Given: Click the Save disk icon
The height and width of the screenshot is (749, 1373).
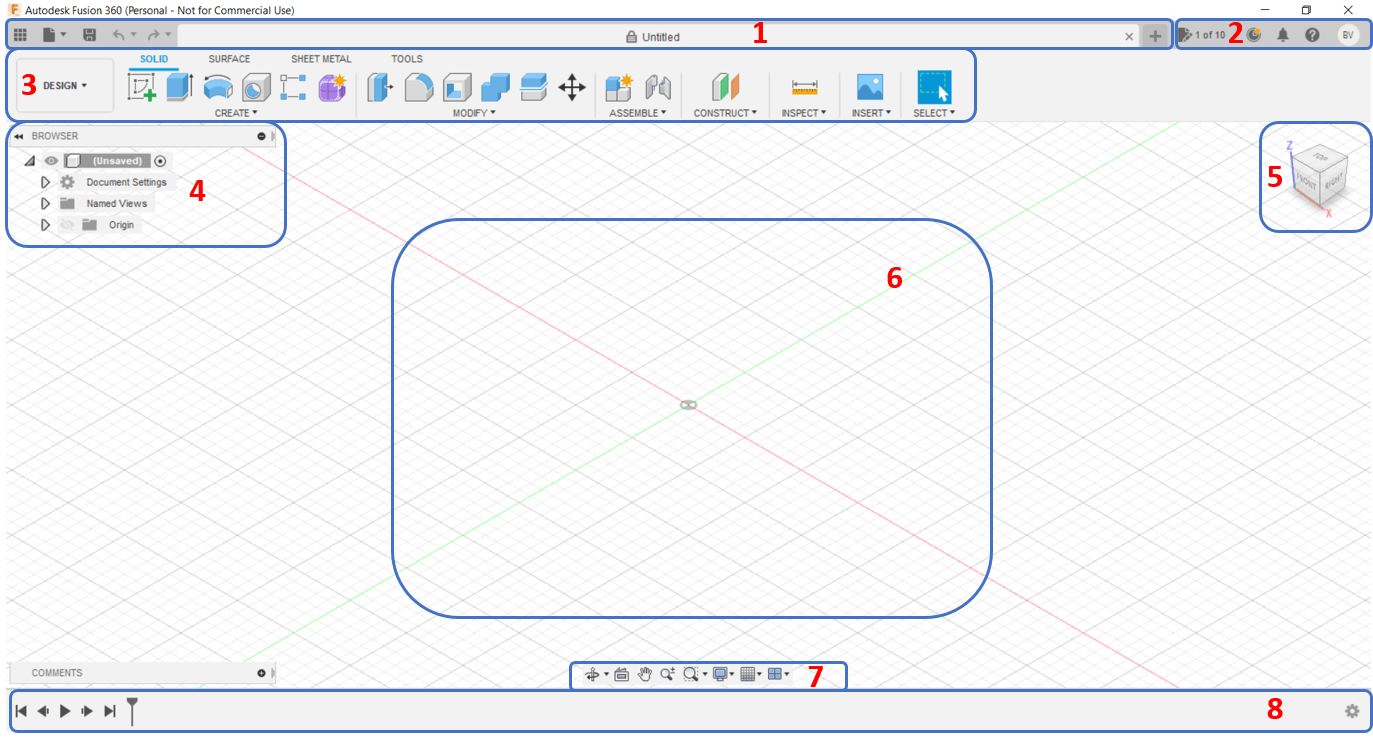Looking at the screenshot, I should tap(89, 35).
